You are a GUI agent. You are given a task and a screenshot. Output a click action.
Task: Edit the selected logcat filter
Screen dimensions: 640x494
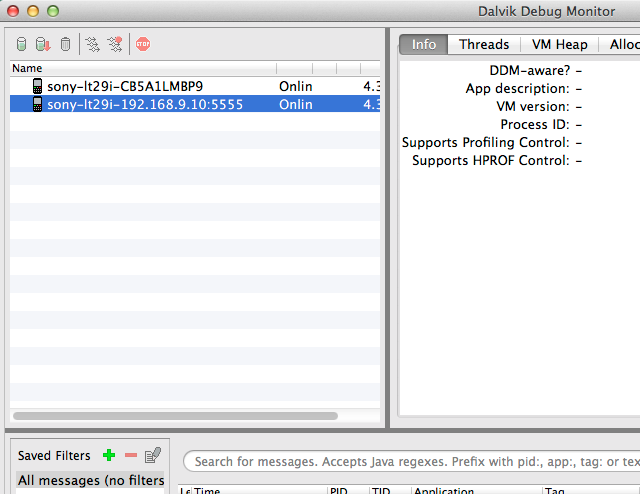153,456
